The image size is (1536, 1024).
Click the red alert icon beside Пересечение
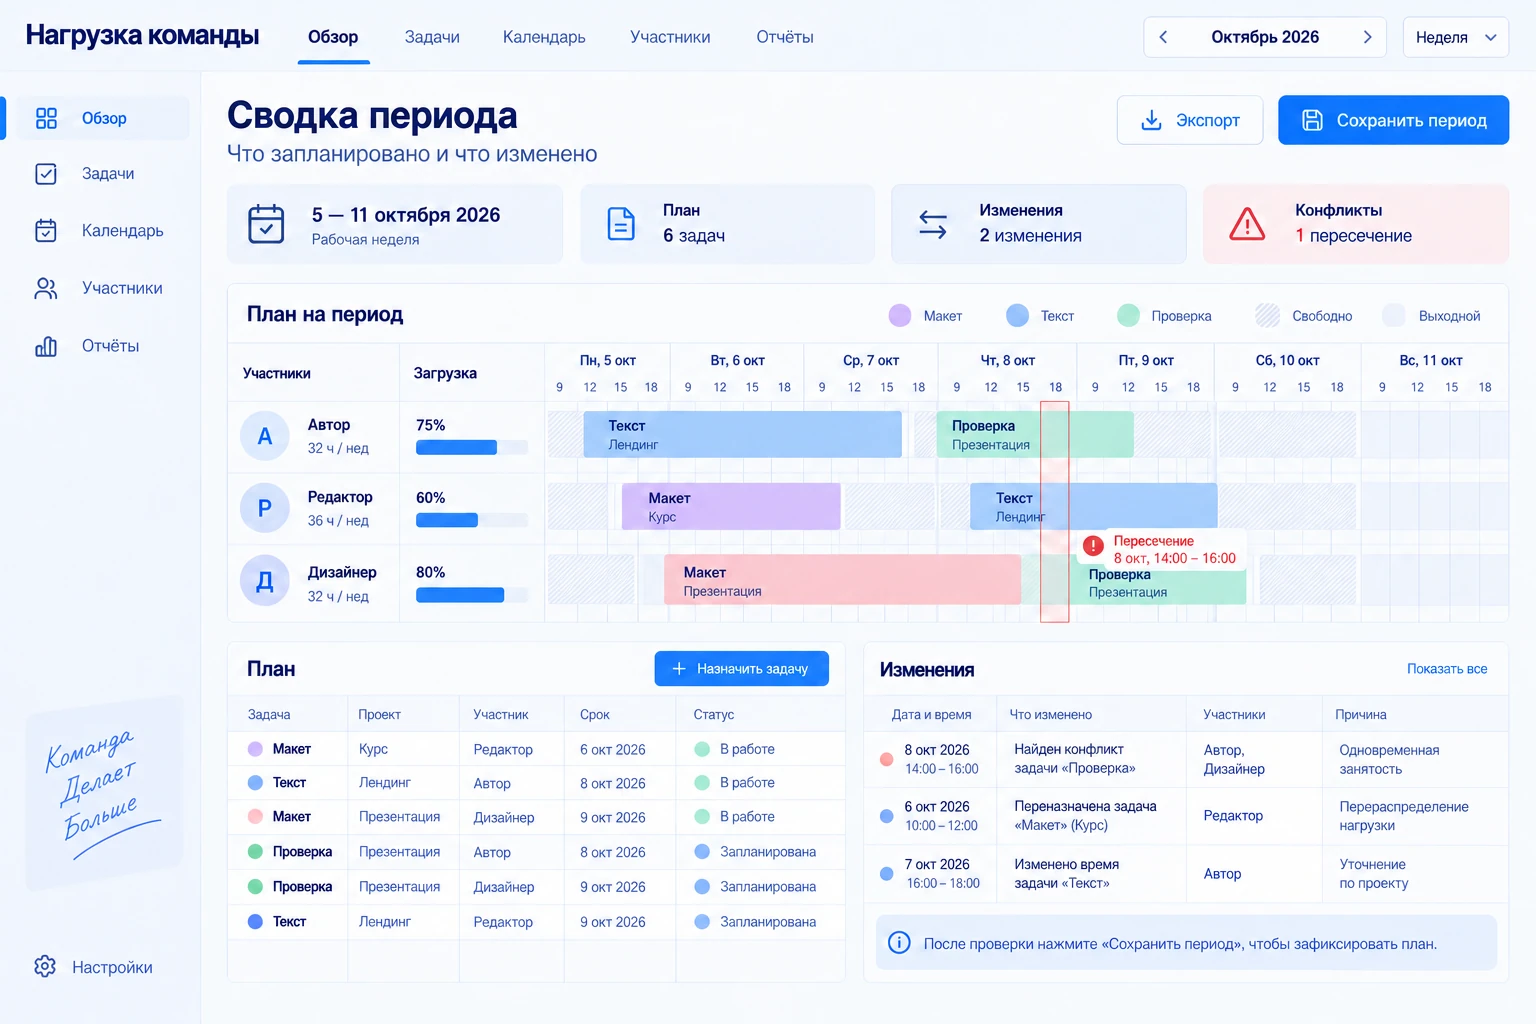1093,546
